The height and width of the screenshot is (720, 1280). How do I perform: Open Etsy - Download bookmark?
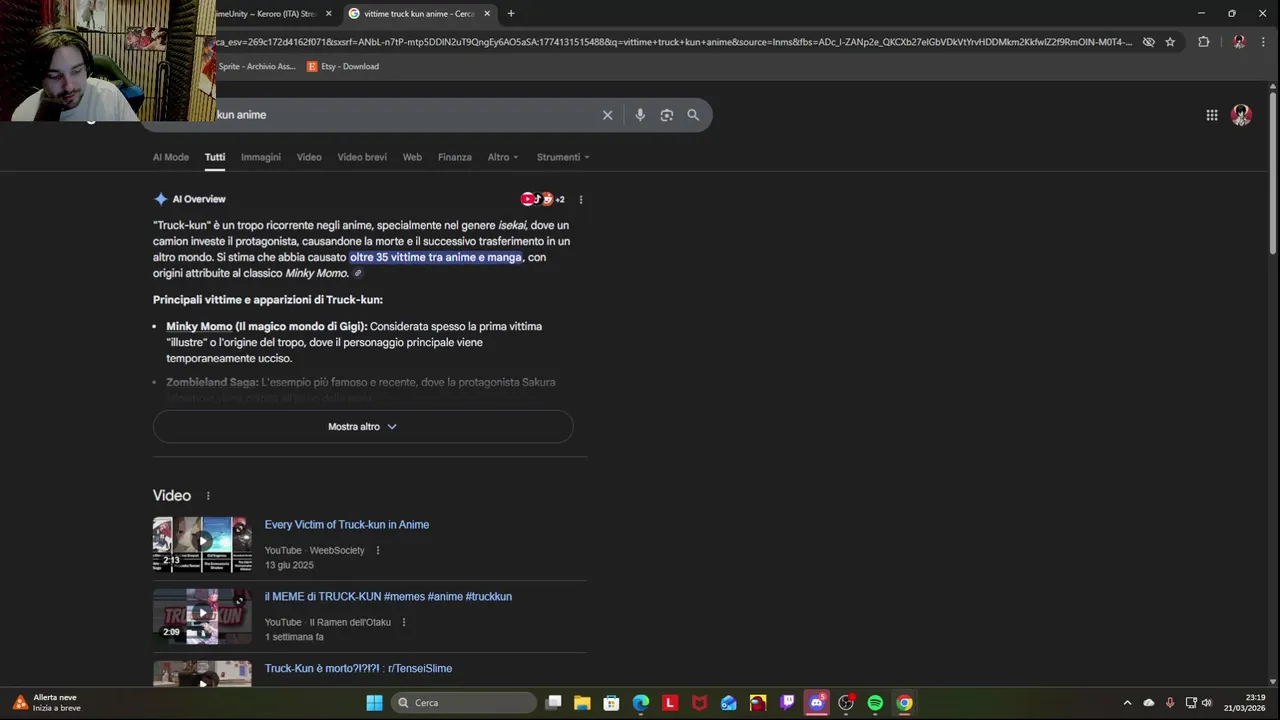pos(343,67)
